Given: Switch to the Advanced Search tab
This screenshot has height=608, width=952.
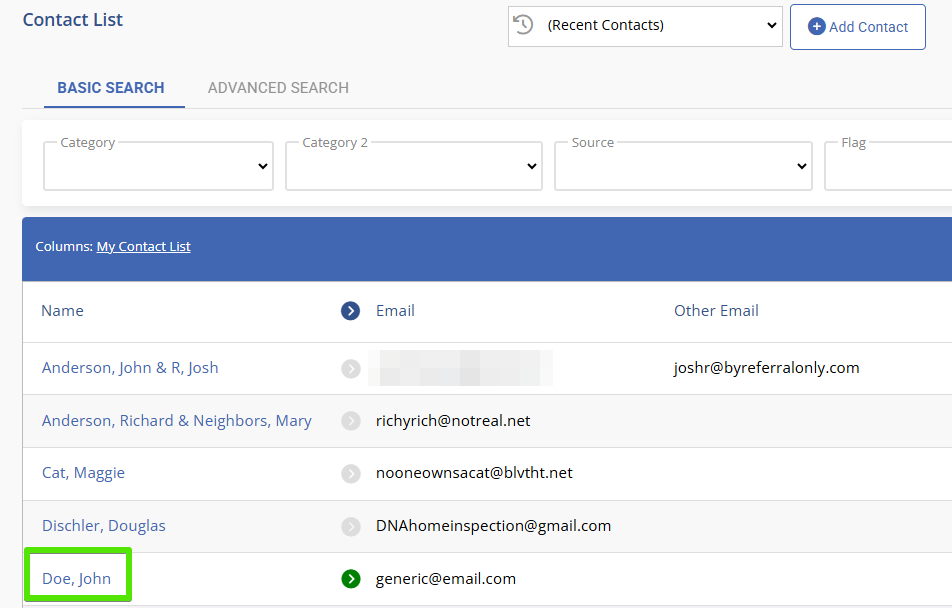Looking at the screenshot, I should tap(278, 88).
